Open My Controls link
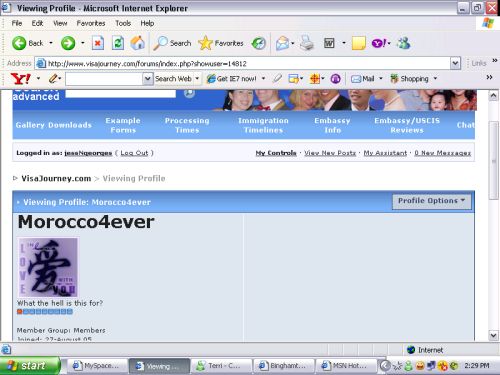This screenshot has height=375, width=500. pyautogui.click(x=276, y=153)
